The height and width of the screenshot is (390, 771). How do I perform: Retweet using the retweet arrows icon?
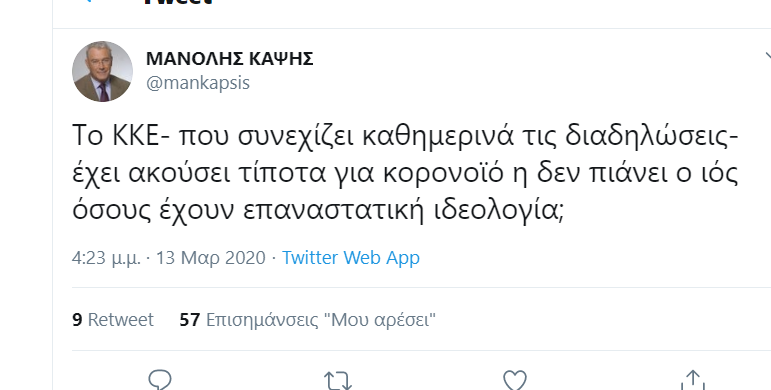(x=337, y=381)
